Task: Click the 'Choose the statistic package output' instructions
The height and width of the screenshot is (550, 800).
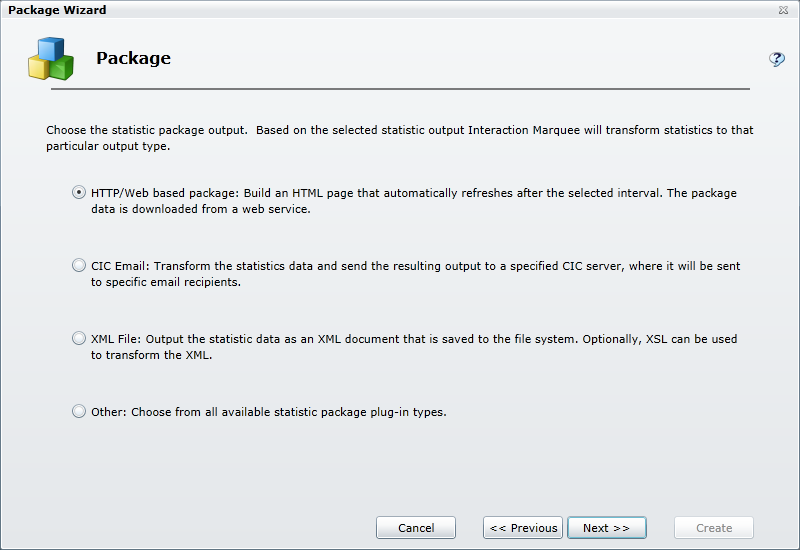Action: (x=400, y=138)
